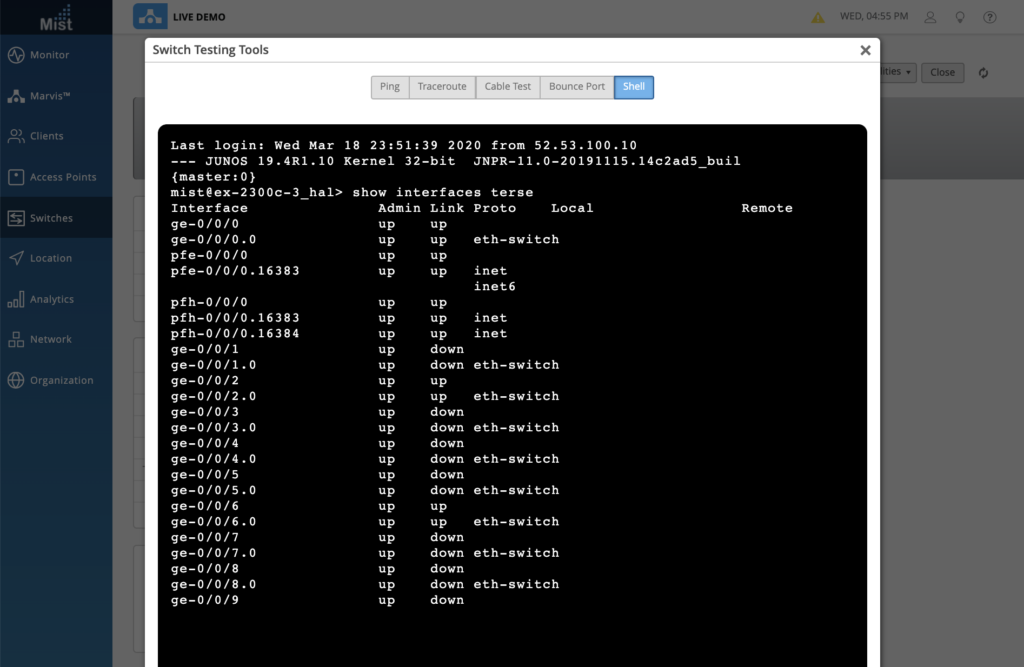
Task: Open the user account icon
Action: click(929, 16)
